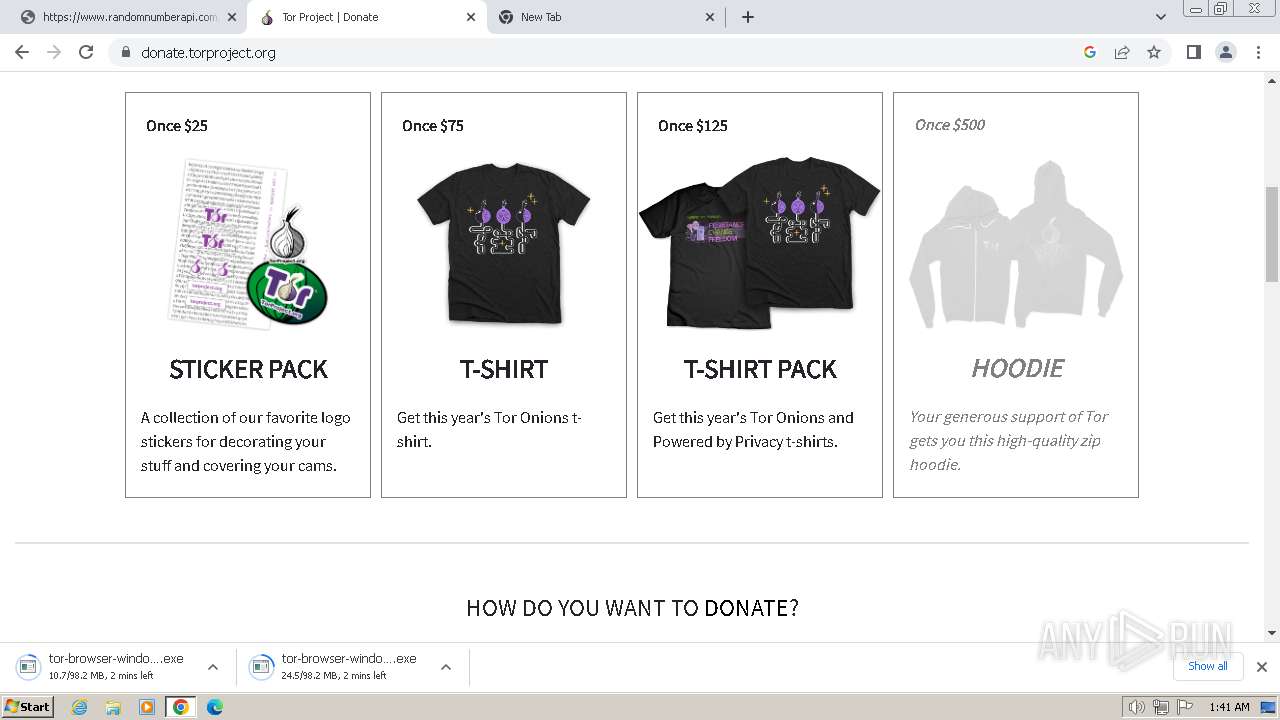The image size is (1280, 720).
Task: Open Windows Start menu
Action: tap(28, 707)
